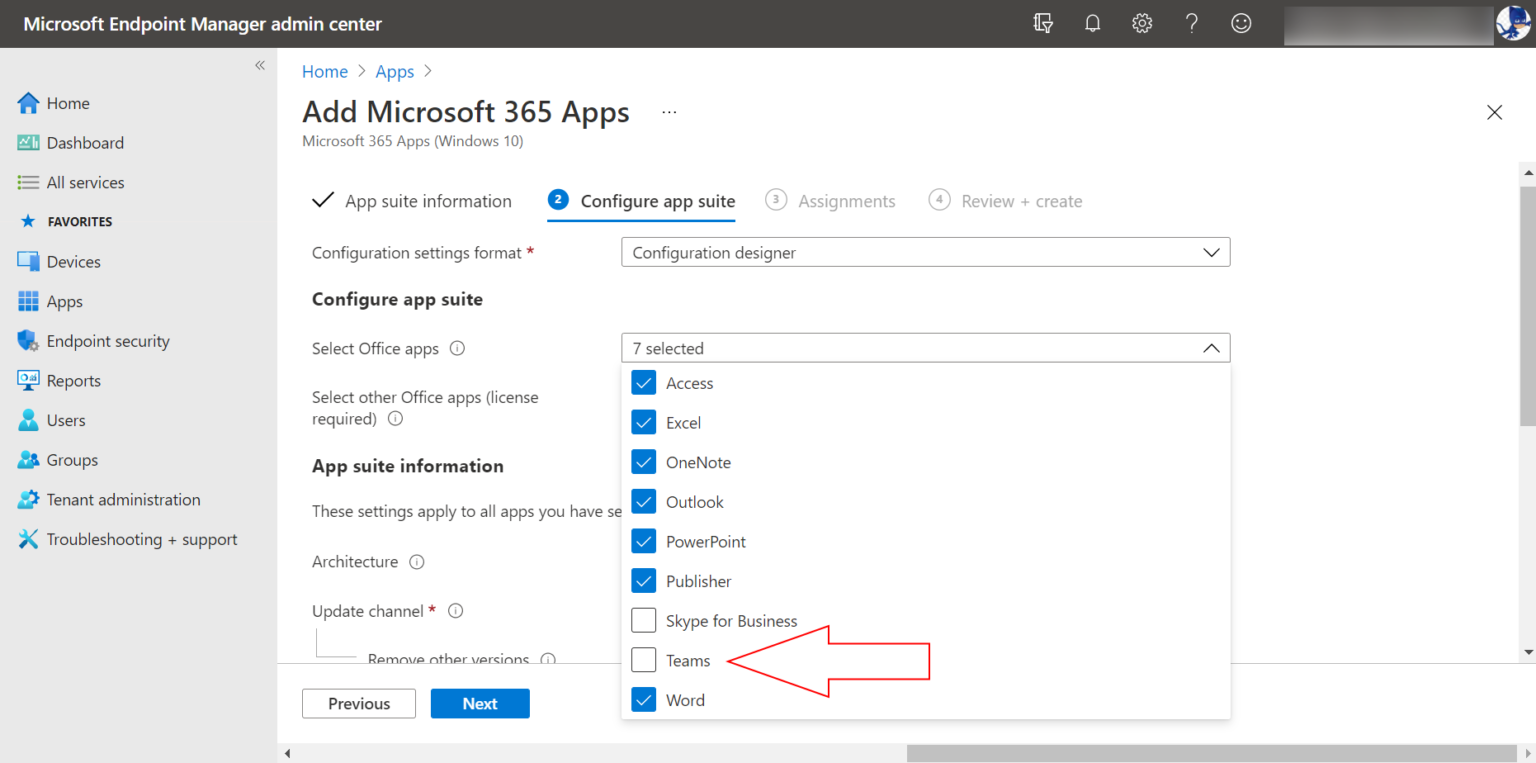
Task: Open the settings gear in the top bar
Action: click(1141, 22)
